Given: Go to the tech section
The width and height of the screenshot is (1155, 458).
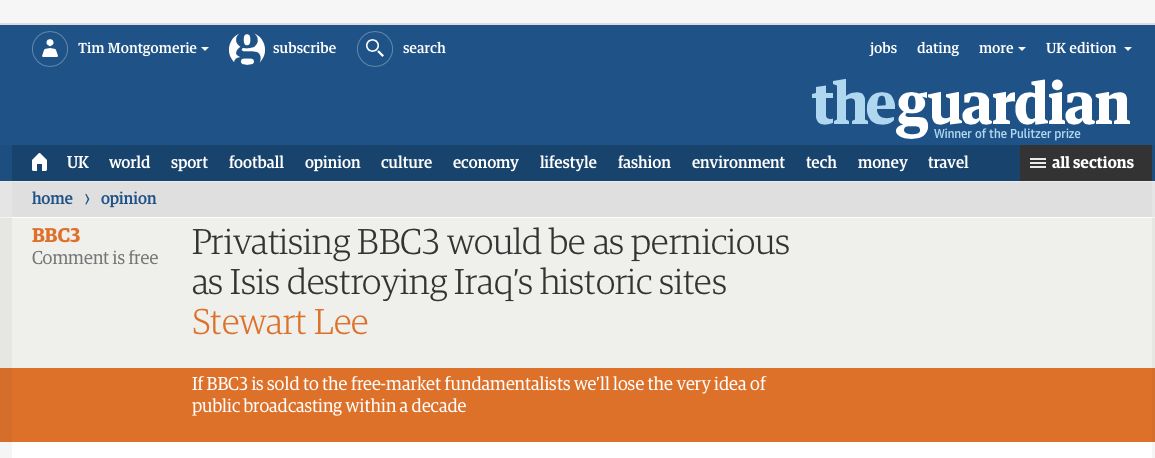Looking at the screenshot, I should coord(821,163).
